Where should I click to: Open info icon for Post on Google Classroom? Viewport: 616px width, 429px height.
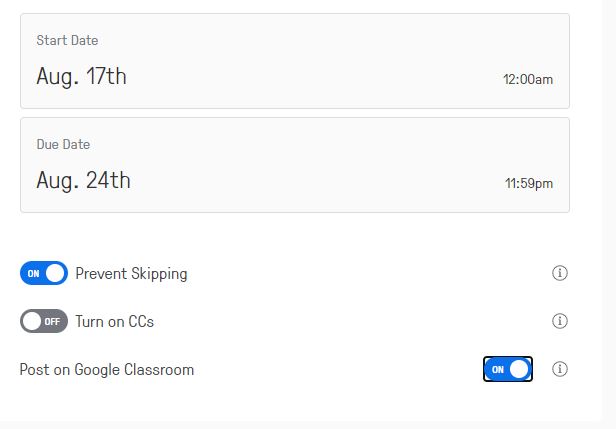tap(559, 369)
